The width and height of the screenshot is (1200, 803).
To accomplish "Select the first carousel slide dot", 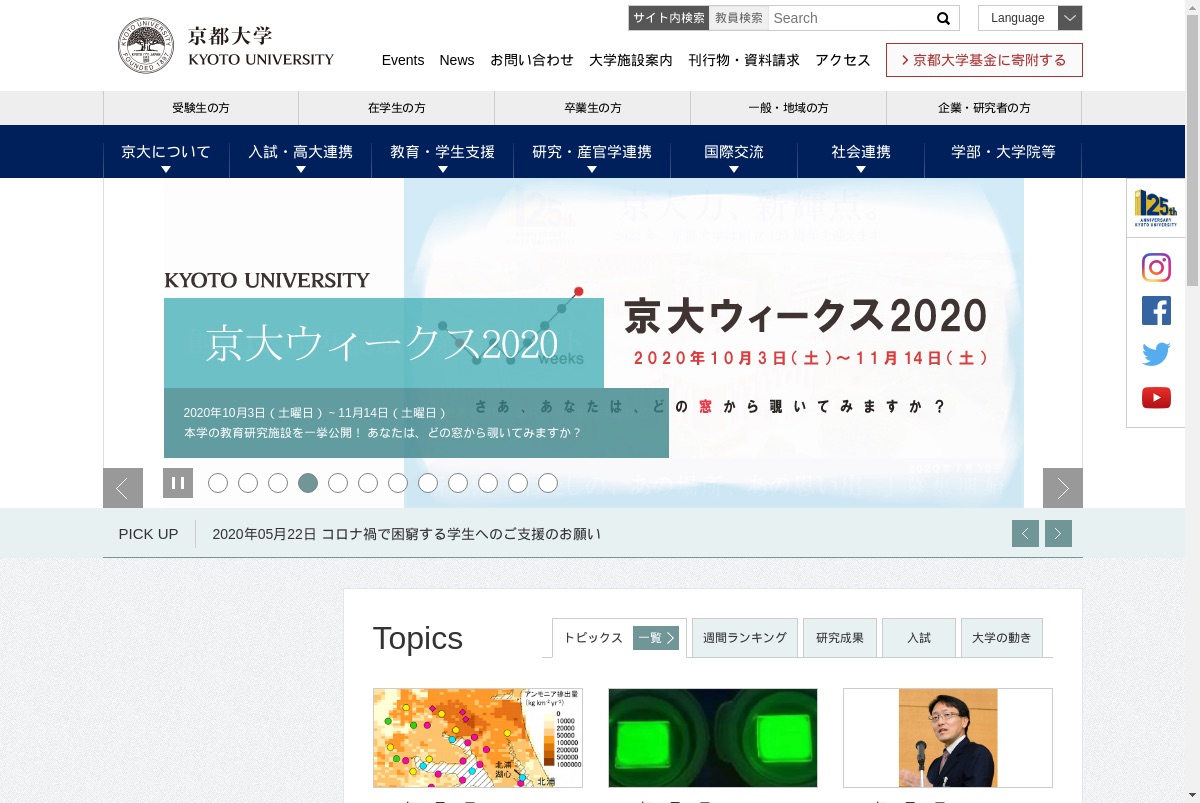I will (218, 483).
